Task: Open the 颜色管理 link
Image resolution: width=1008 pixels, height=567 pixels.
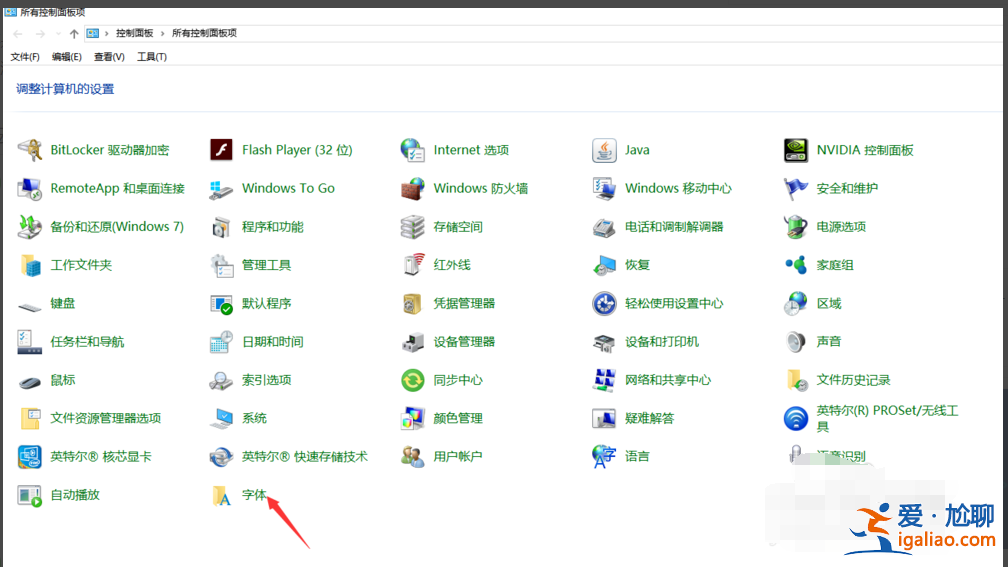Action: point(458,418)
